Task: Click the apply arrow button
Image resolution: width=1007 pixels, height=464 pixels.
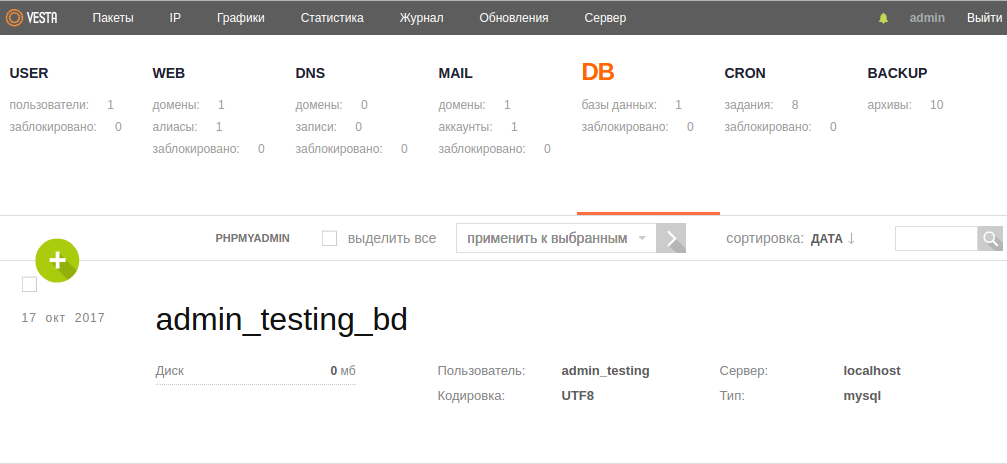Action: click(x=671, y=238)
